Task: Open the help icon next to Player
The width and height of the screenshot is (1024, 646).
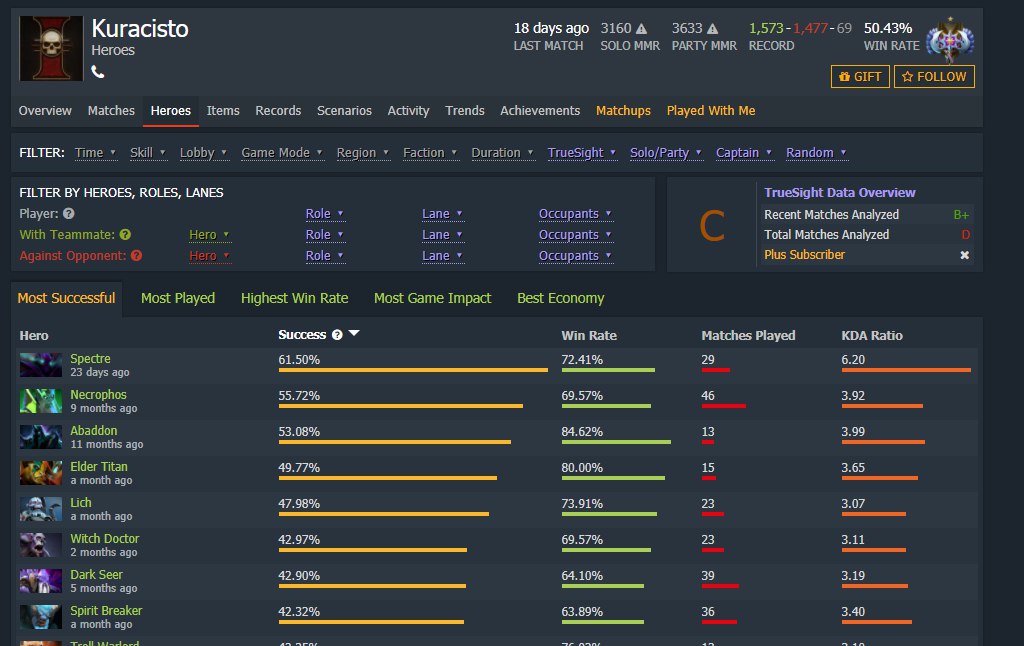Action: pos(69,214)
